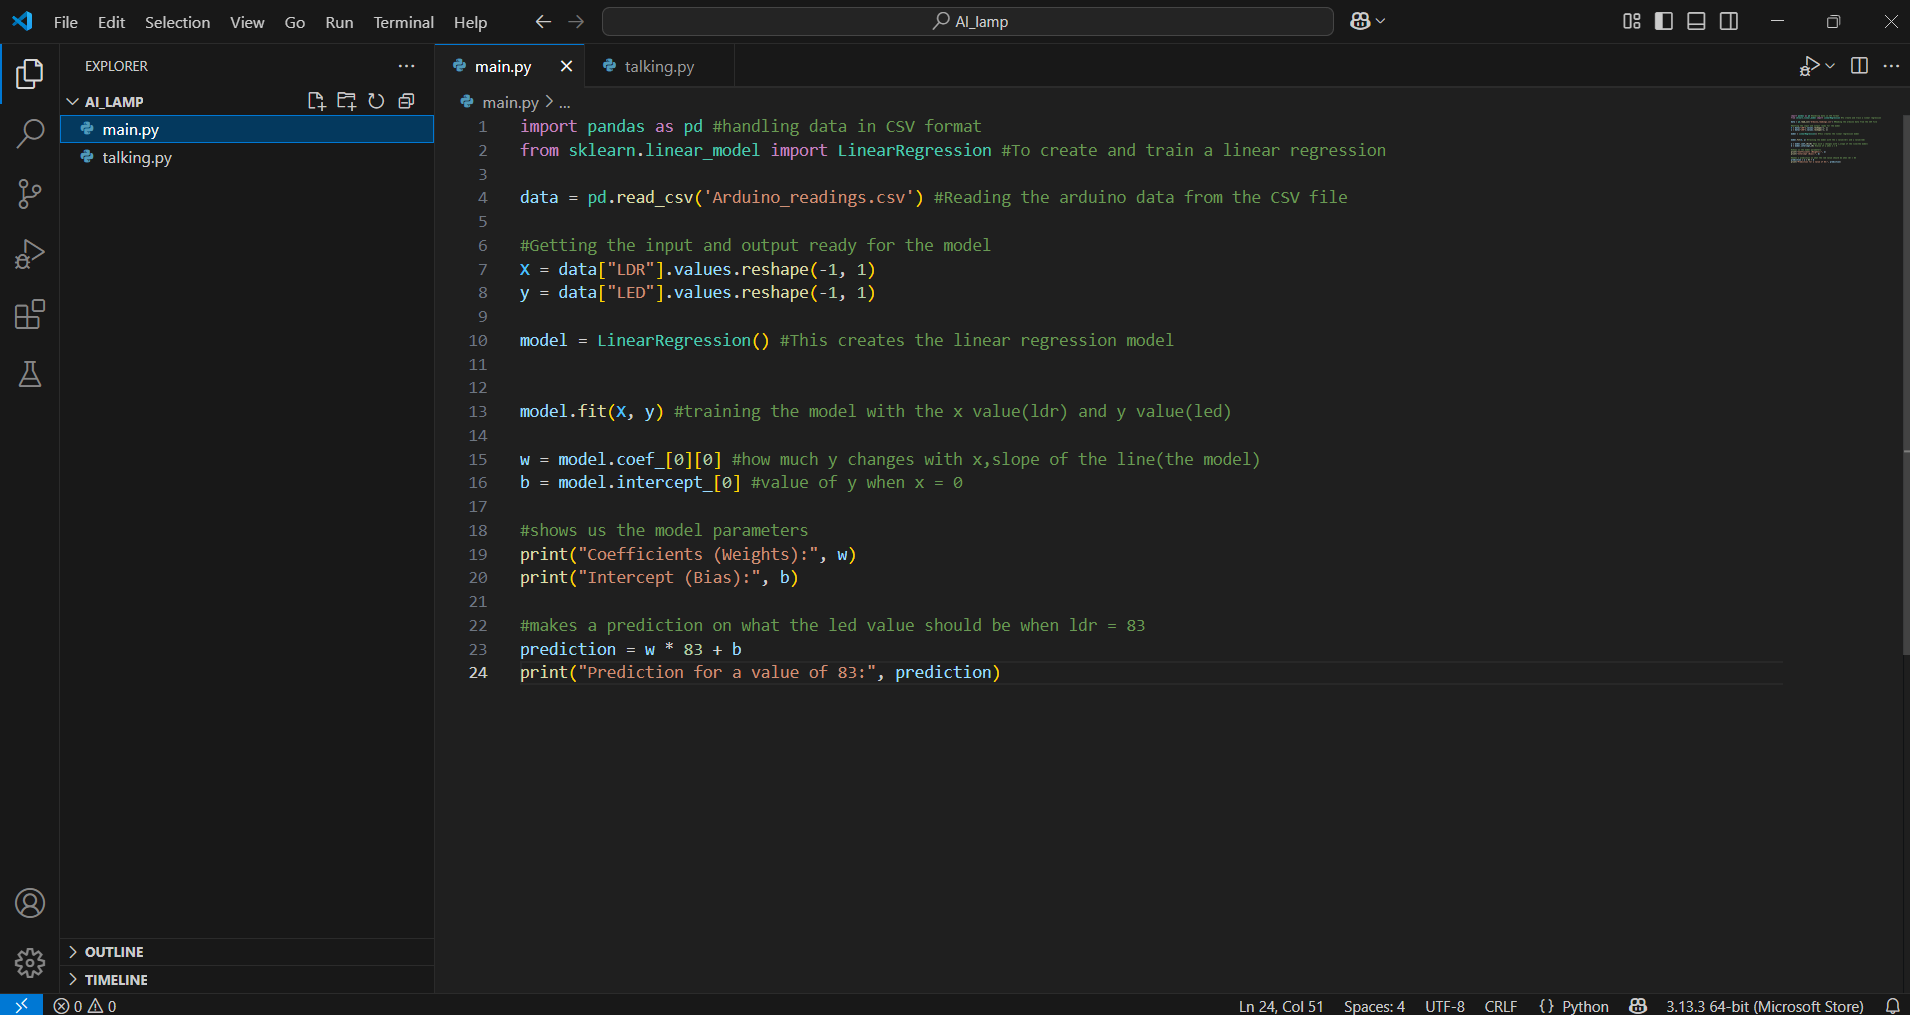Open the View menu
This screenshot has height=1015, width=1910.
[x=247, y=22]
